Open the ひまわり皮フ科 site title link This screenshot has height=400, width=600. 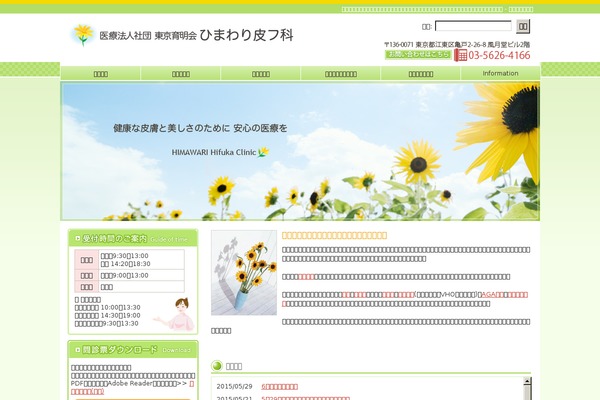coord(246,35)
